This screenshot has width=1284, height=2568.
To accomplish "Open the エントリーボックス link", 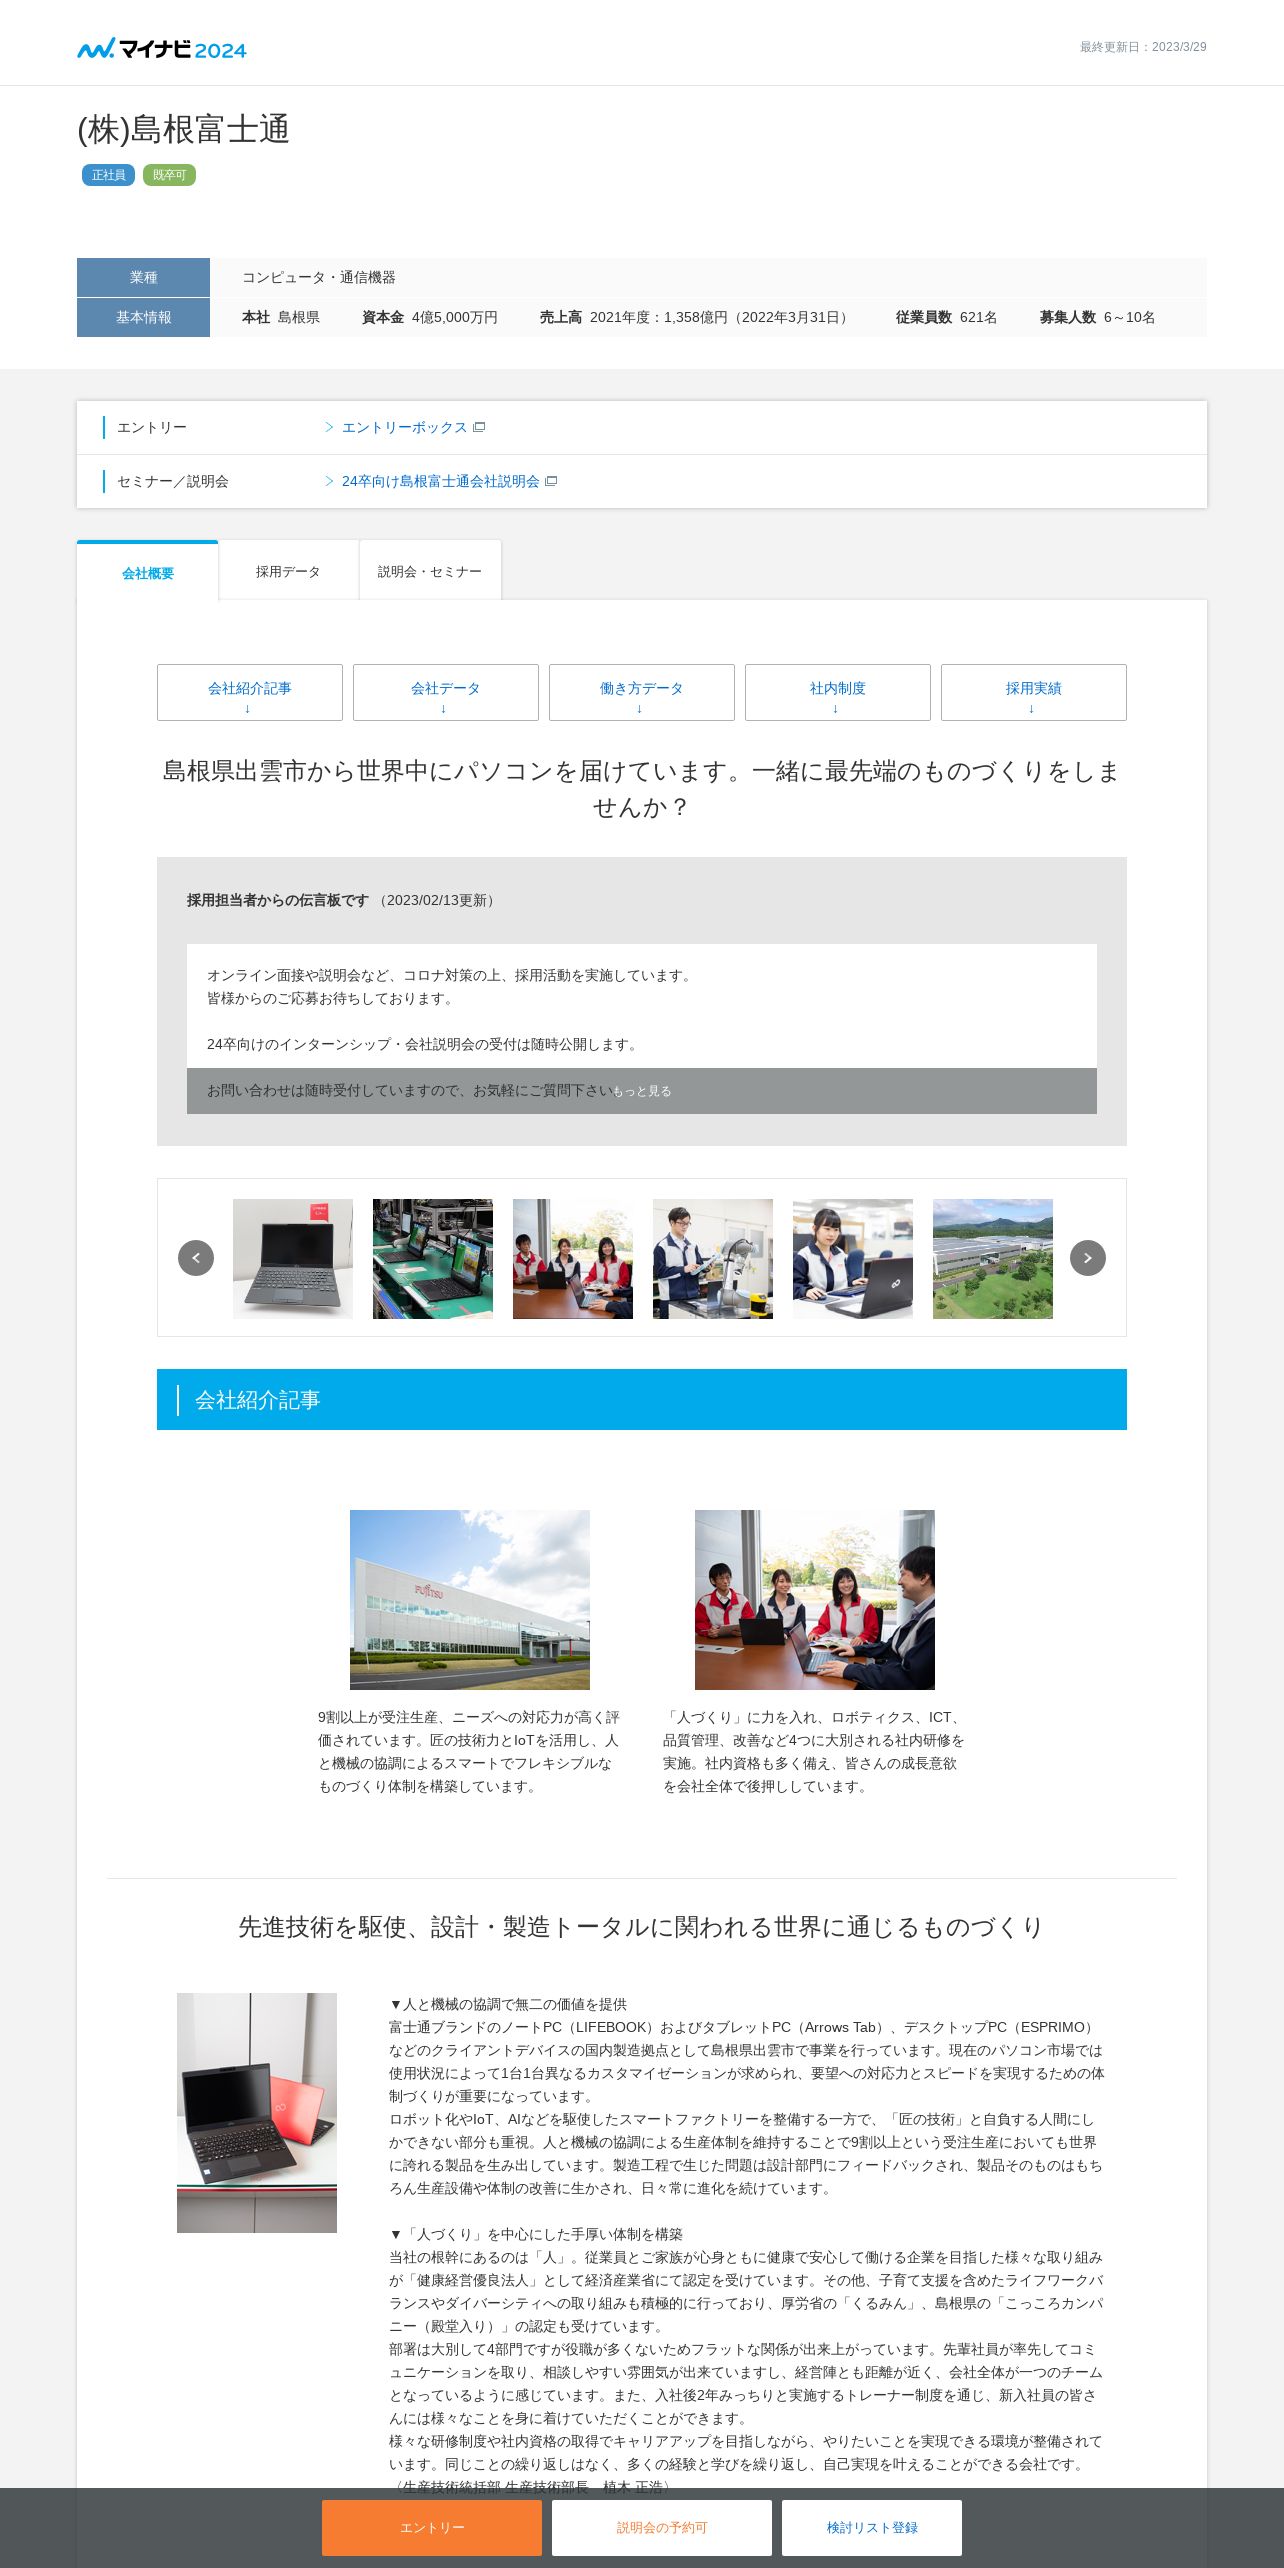I will (x=404, y=427).
